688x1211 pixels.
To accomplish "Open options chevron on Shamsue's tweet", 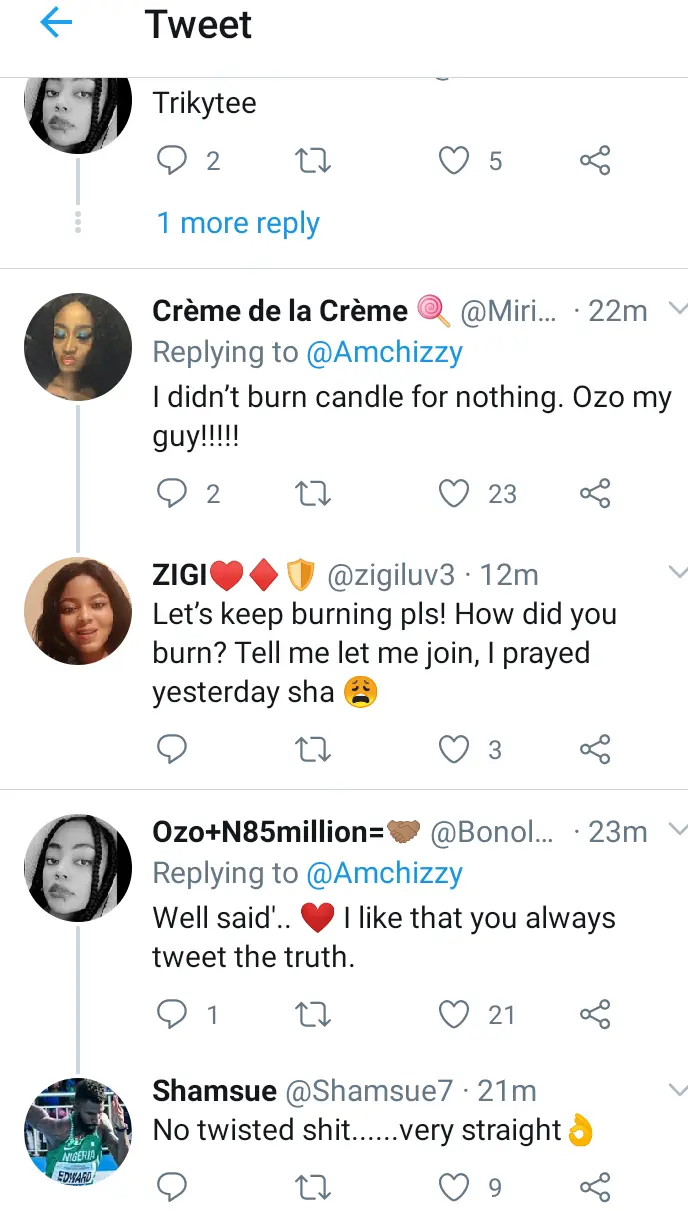I will coord(677,1089).
